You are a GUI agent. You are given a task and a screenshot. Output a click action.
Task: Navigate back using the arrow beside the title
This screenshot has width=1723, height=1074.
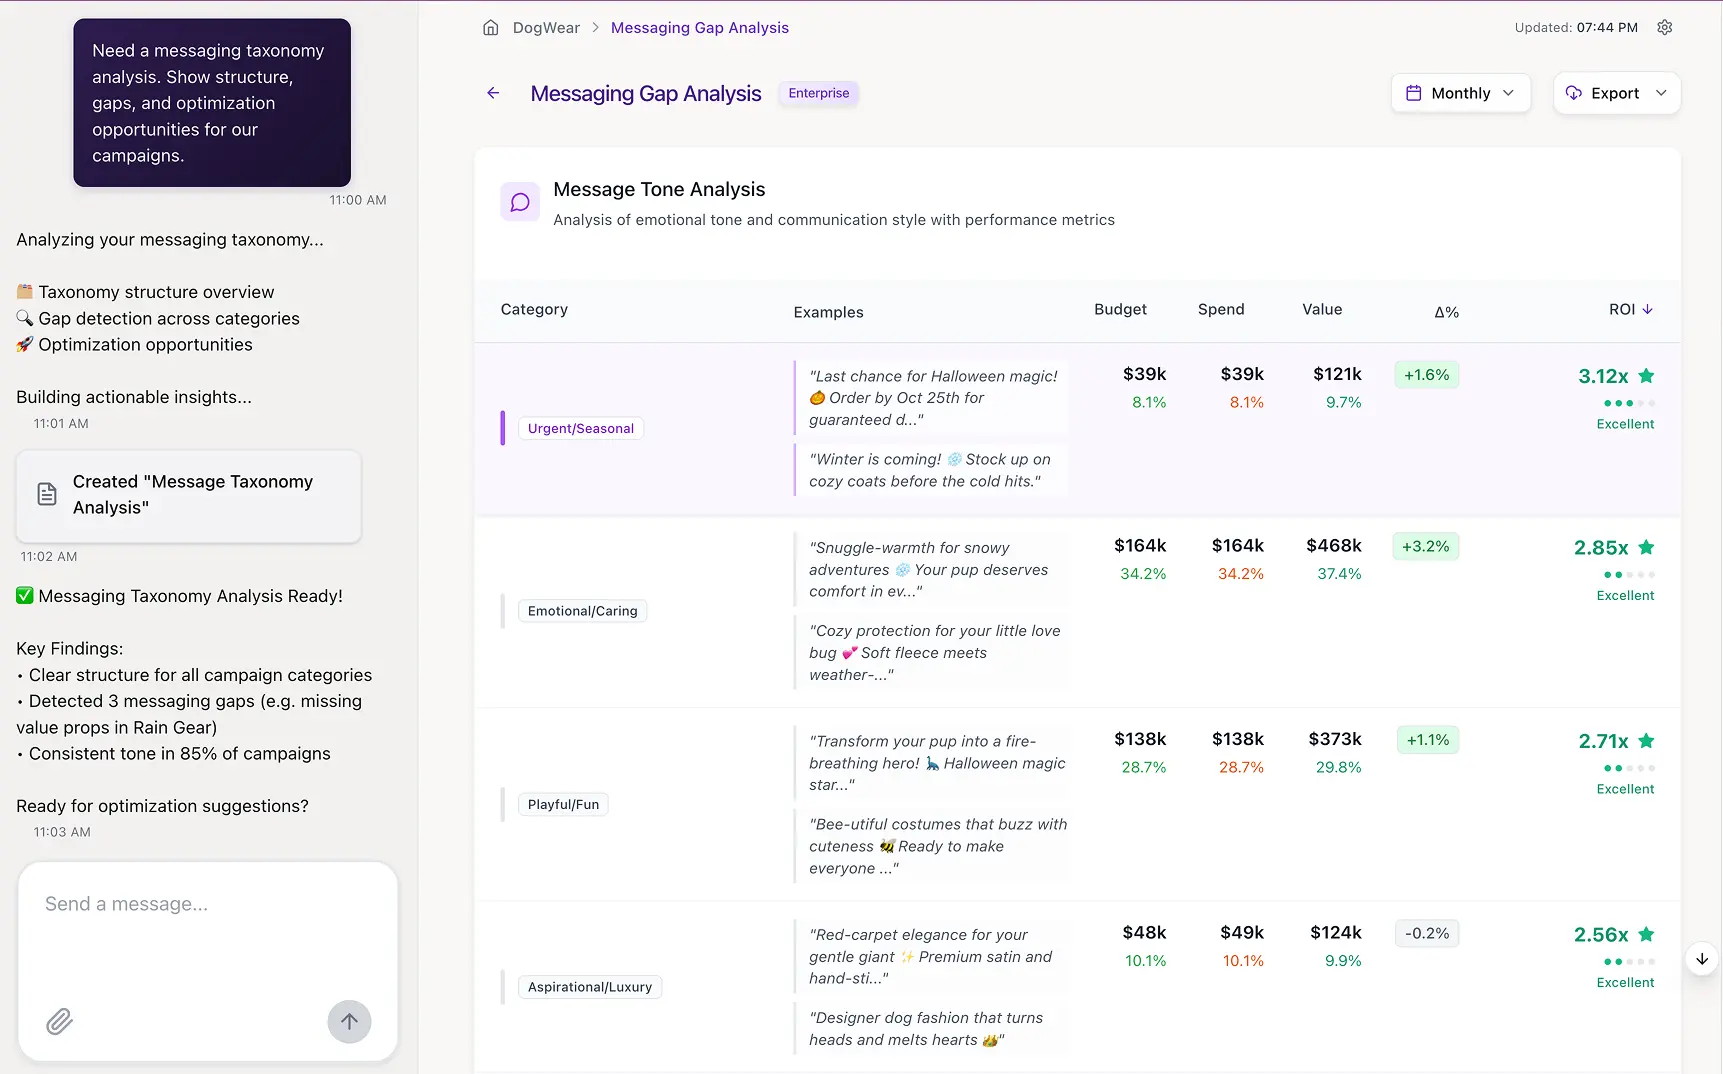[492, 92]
